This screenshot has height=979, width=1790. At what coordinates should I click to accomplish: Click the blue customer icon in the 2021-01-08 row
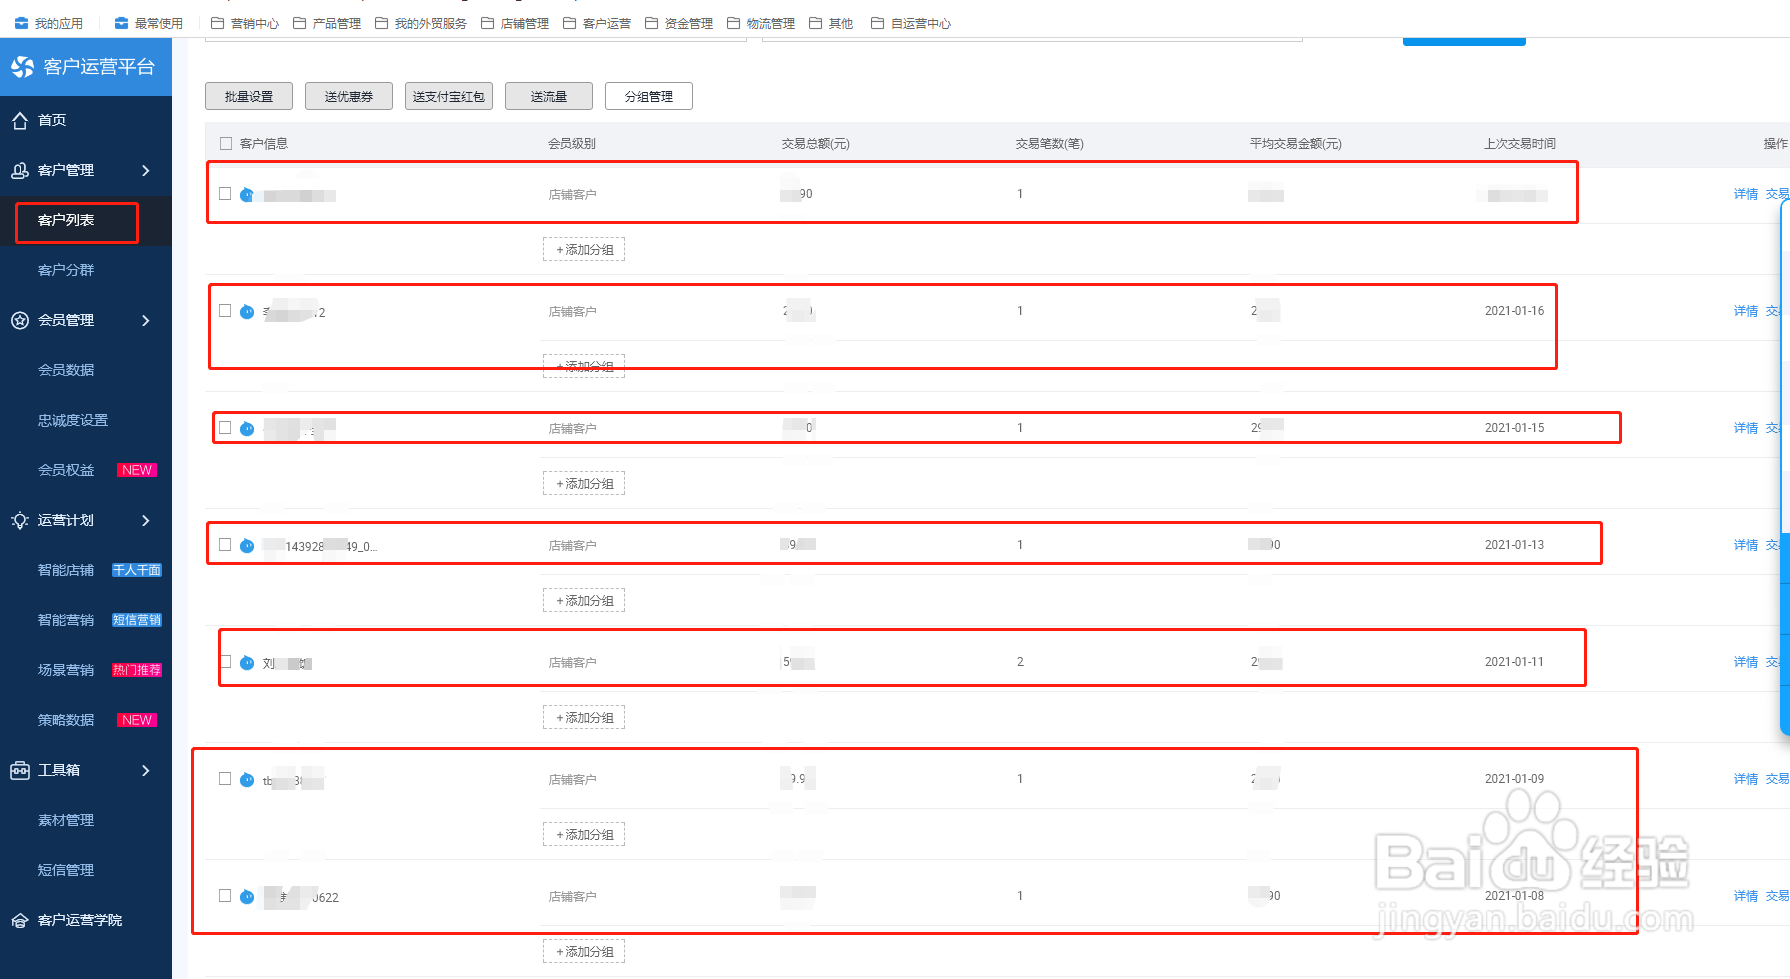(247, 897)
